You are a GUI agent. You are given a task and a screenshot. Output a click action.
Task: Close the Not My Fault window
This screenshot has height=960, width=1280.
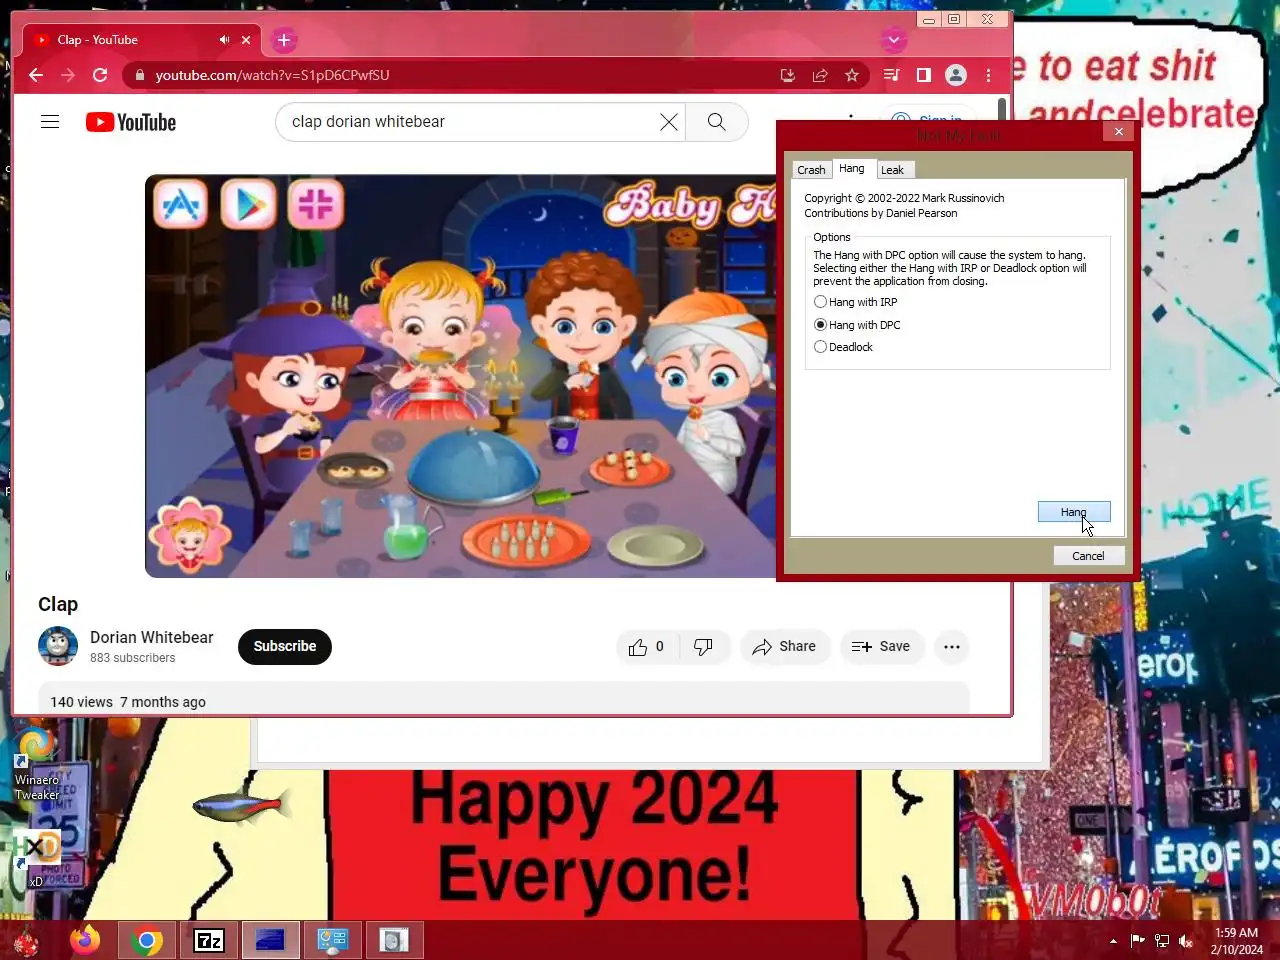point(1119,131)
